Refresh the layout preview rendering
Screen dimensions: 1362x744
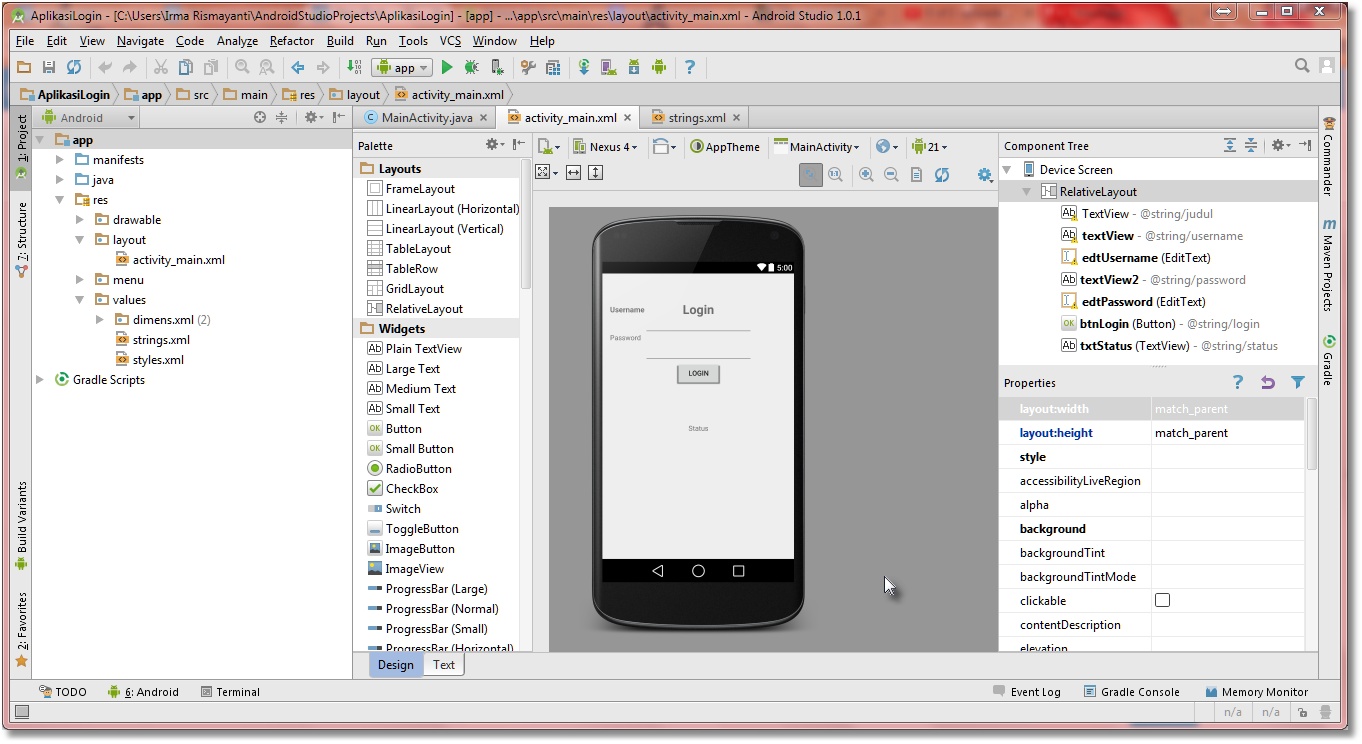click(941, 174)
